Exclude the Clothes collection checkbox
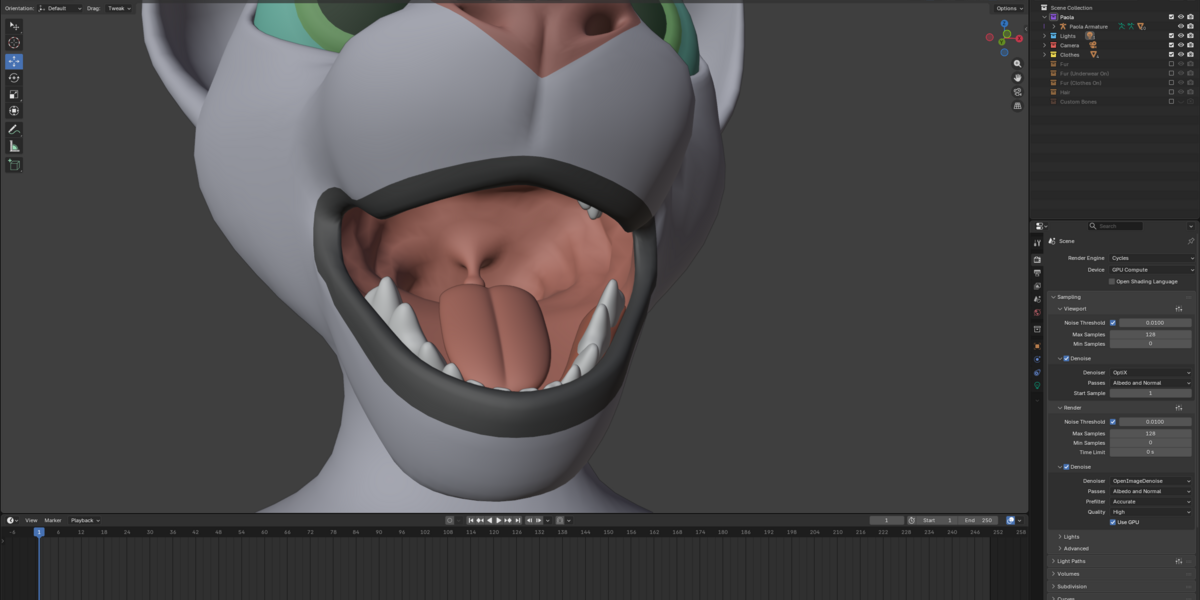The image size is (1200, 600). pos(1171,54)
